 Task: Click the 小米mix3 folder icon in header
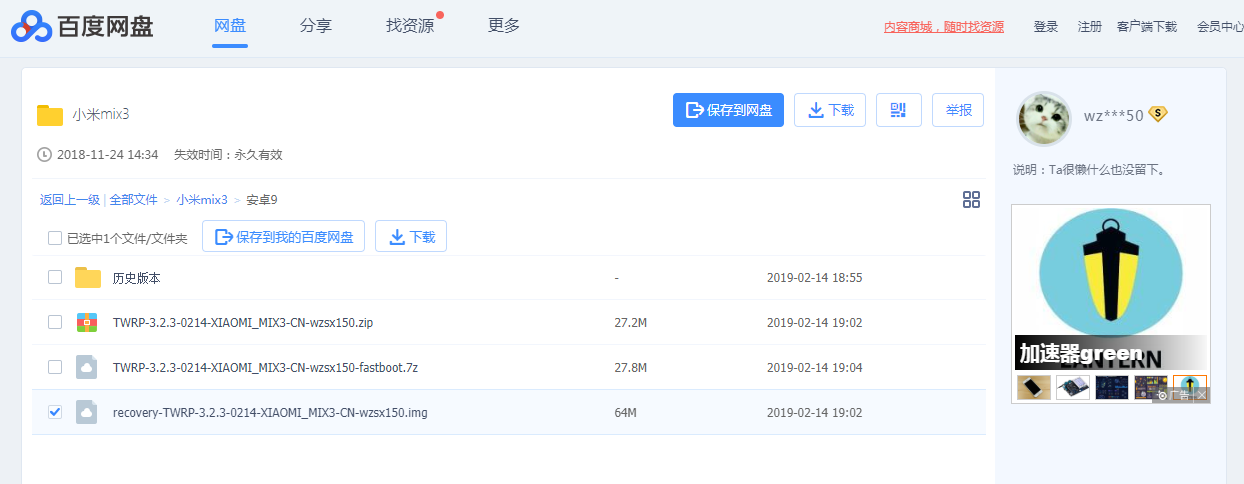[x=50, y=114]
